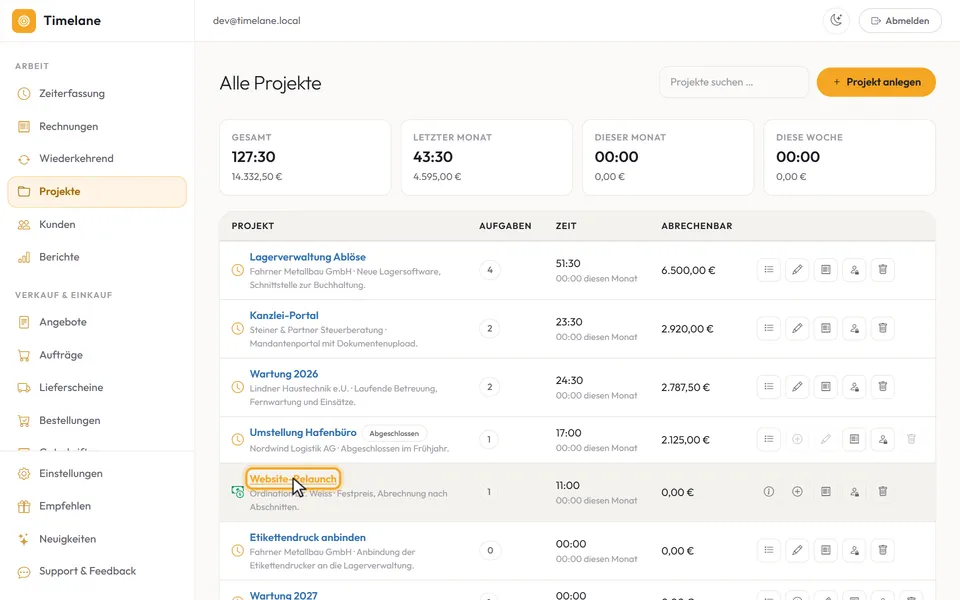960x600 pixels.
Task: Open the Lagerverwaltung Ablöse project link
Action: click(x=307, y=257)
